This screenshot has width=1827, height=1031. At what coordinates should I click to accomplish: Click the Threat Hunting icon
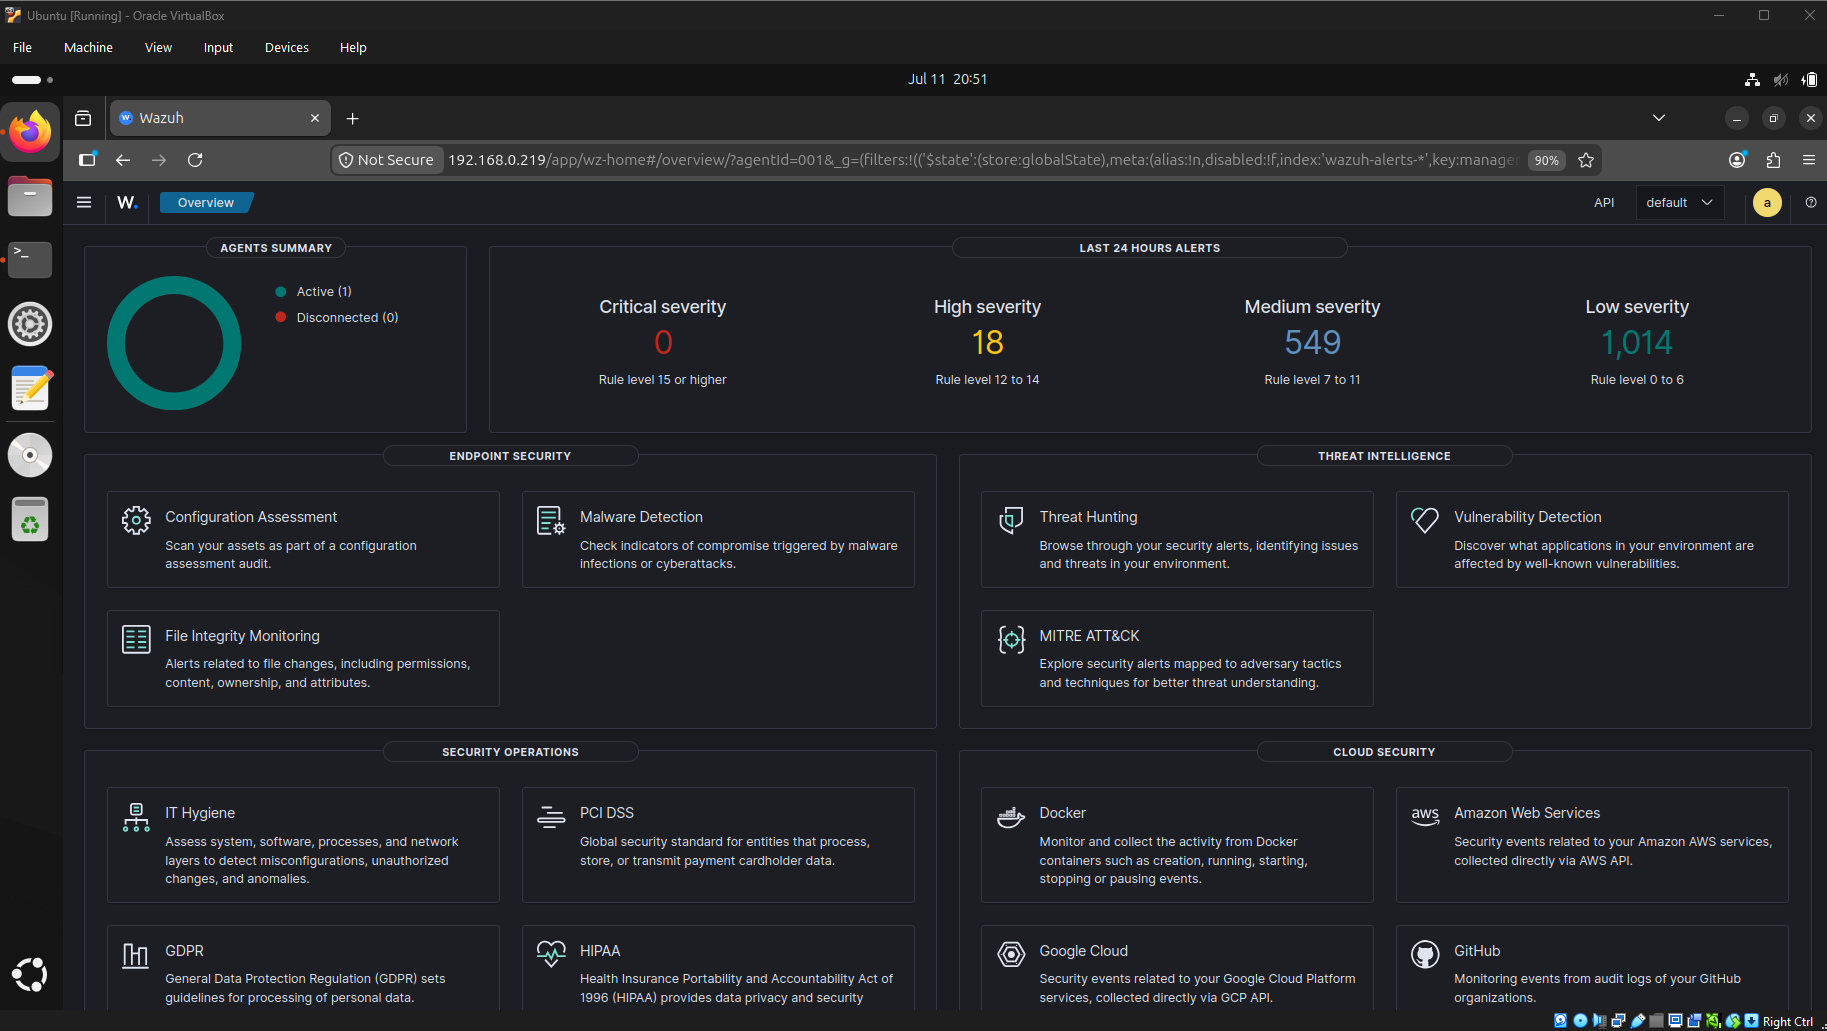[1011, 520]
